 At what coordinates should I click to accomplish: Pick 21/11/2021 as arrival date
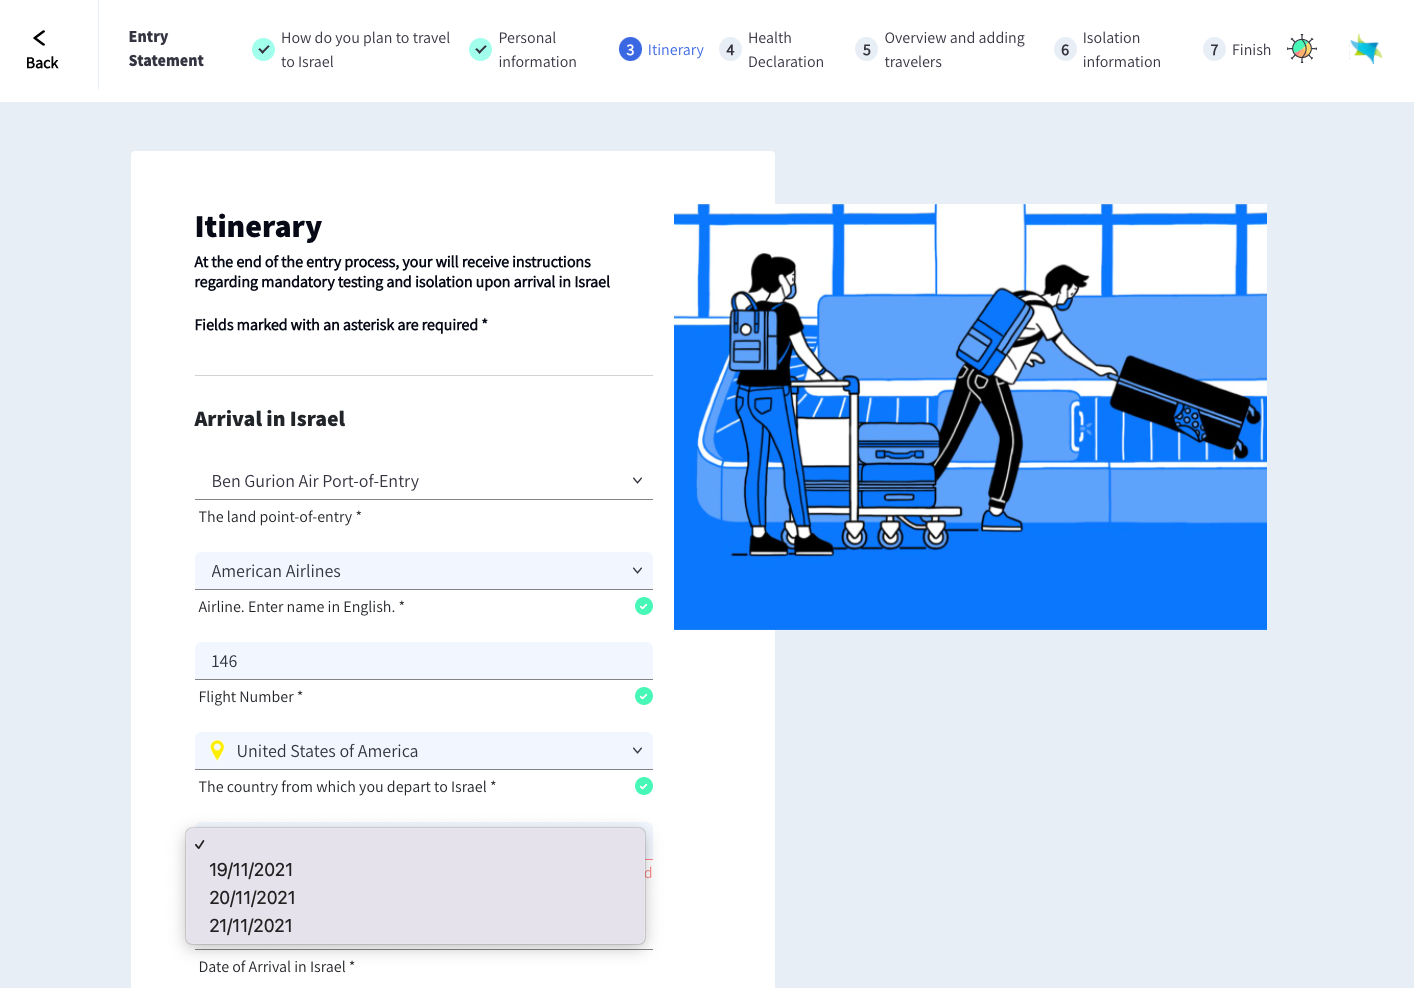coord(251,926)
